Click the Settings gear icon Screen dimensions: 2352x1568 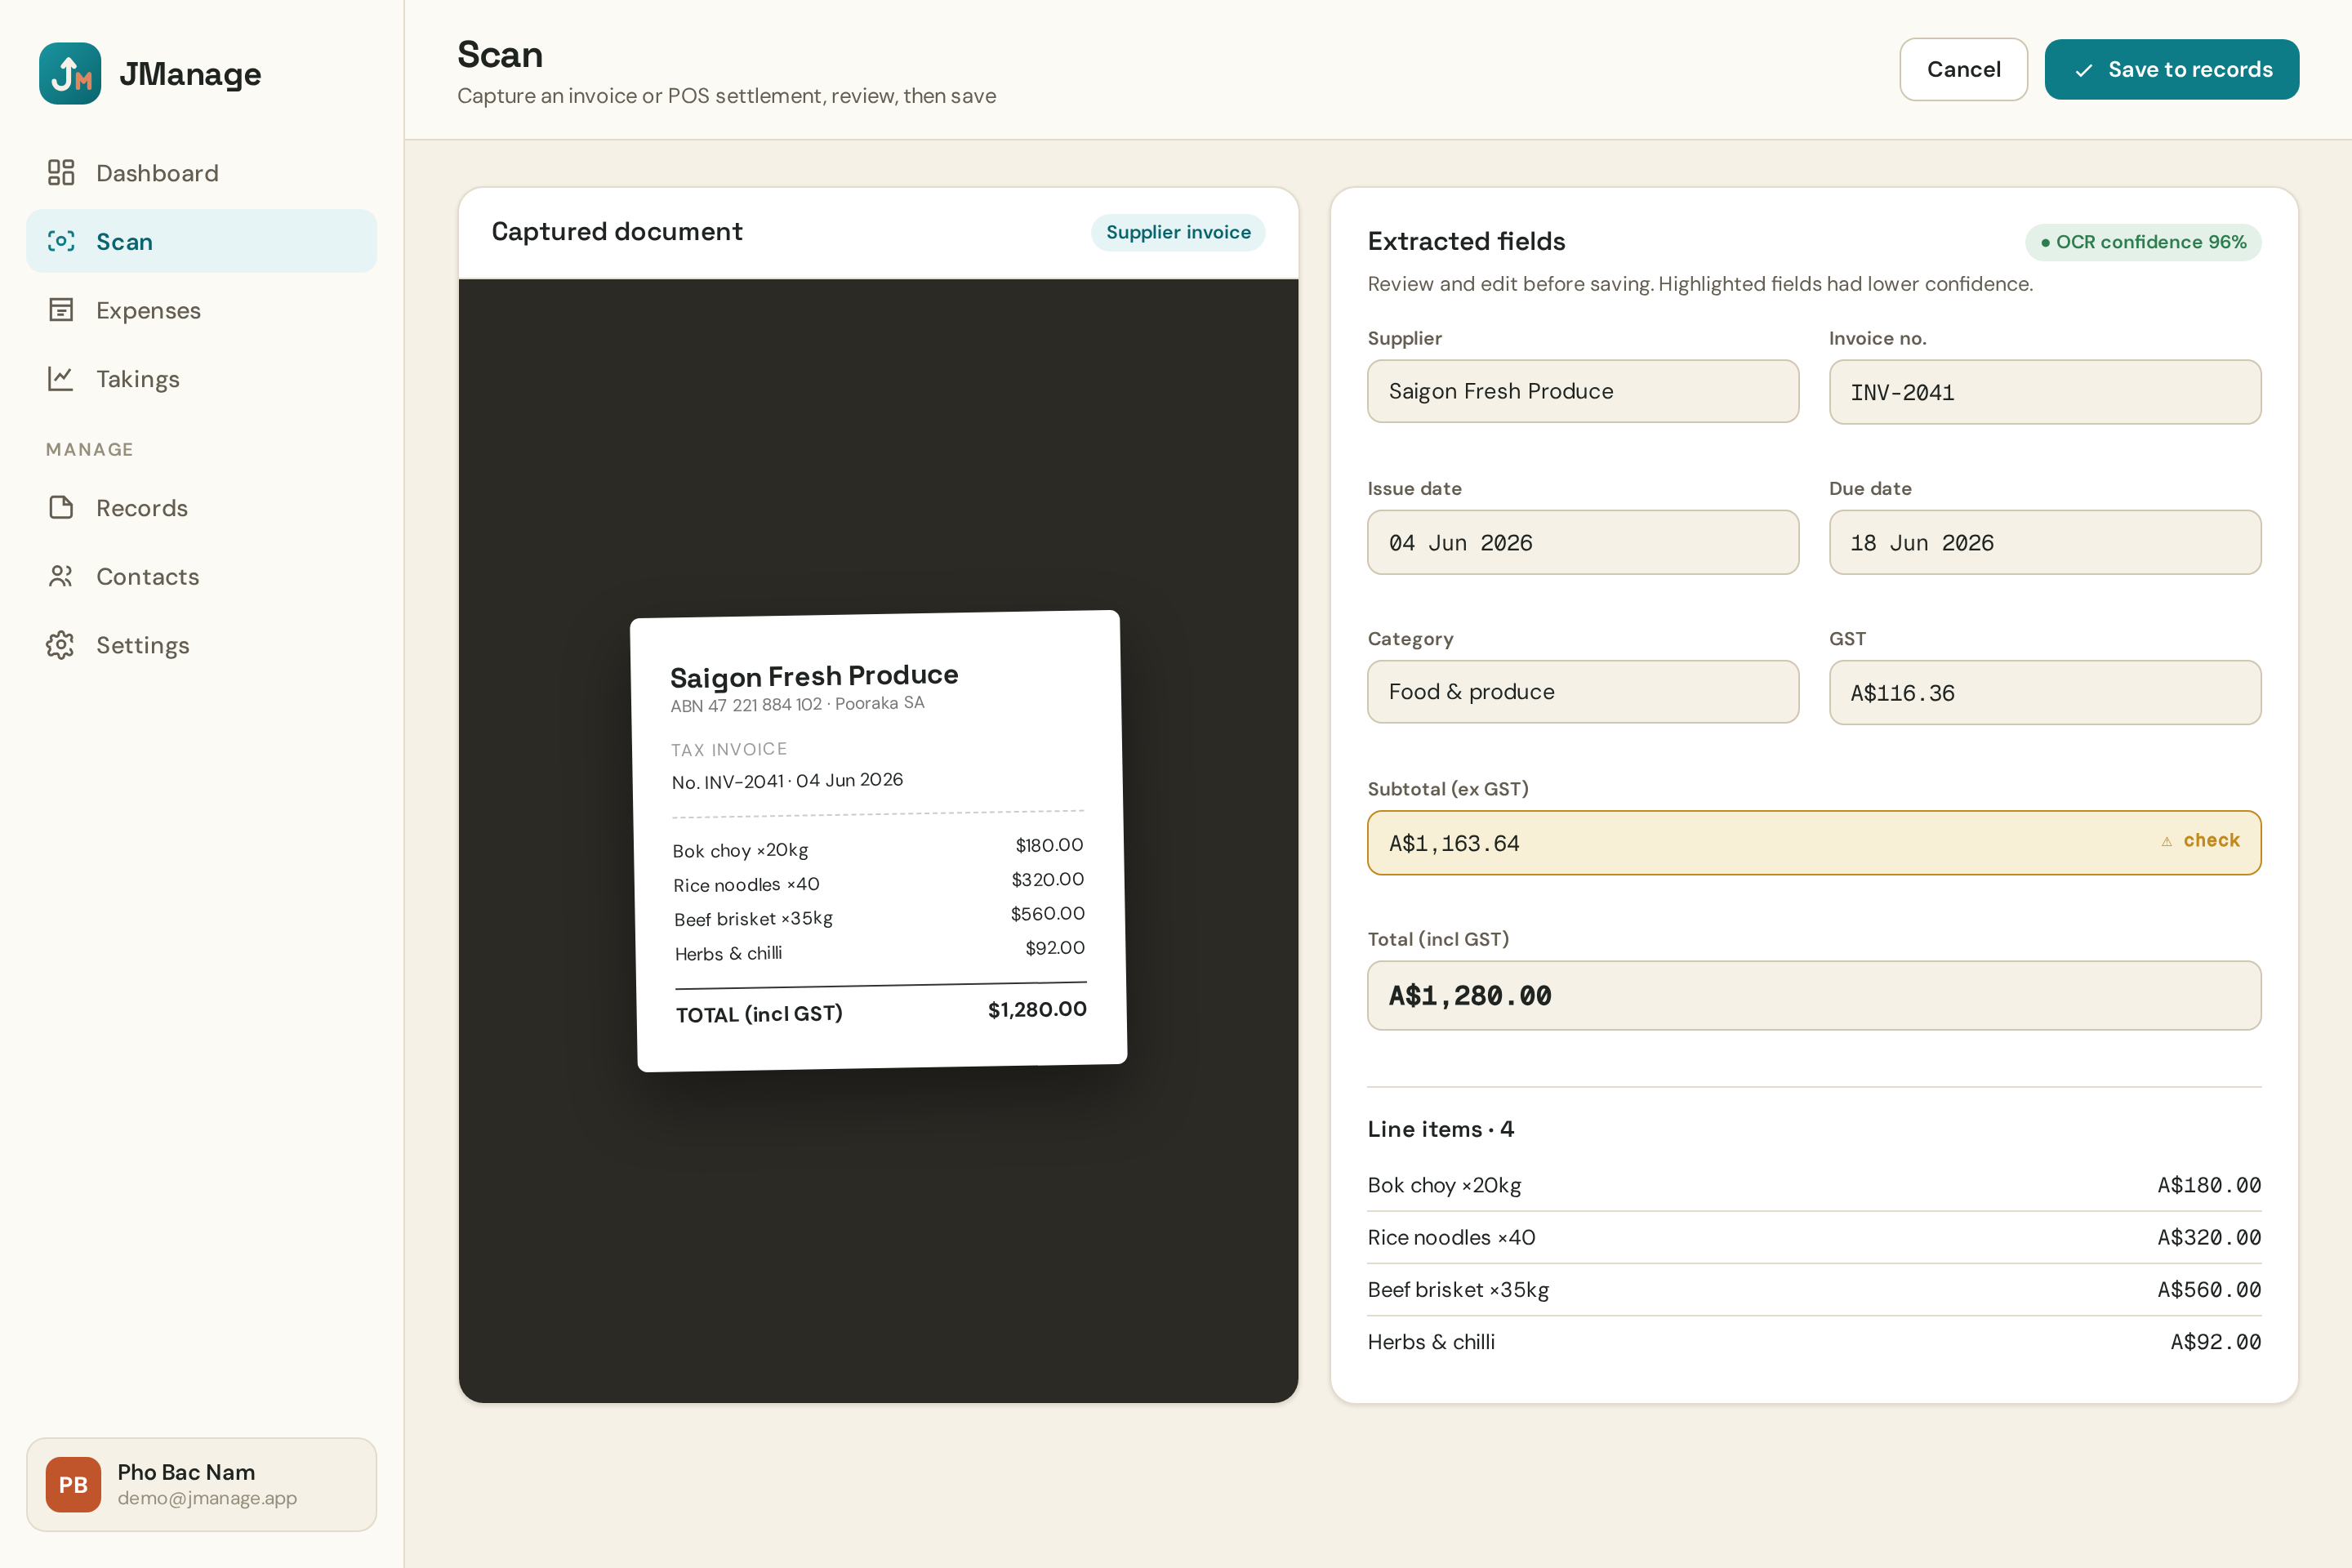61,645
